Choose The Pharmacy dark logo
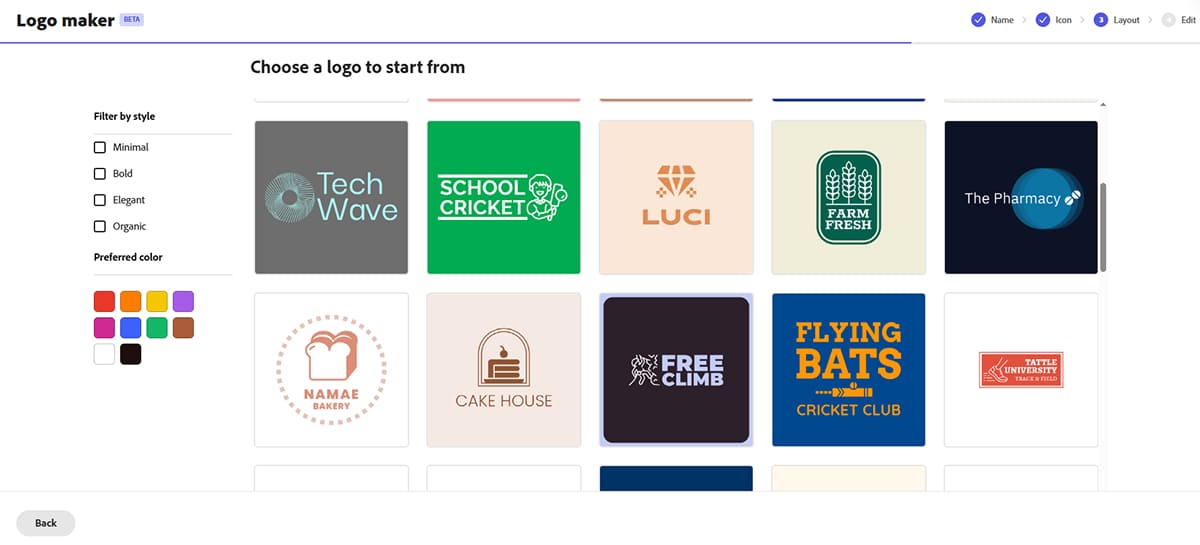Screen dimensions: 1200x545 click(1021, 197)
